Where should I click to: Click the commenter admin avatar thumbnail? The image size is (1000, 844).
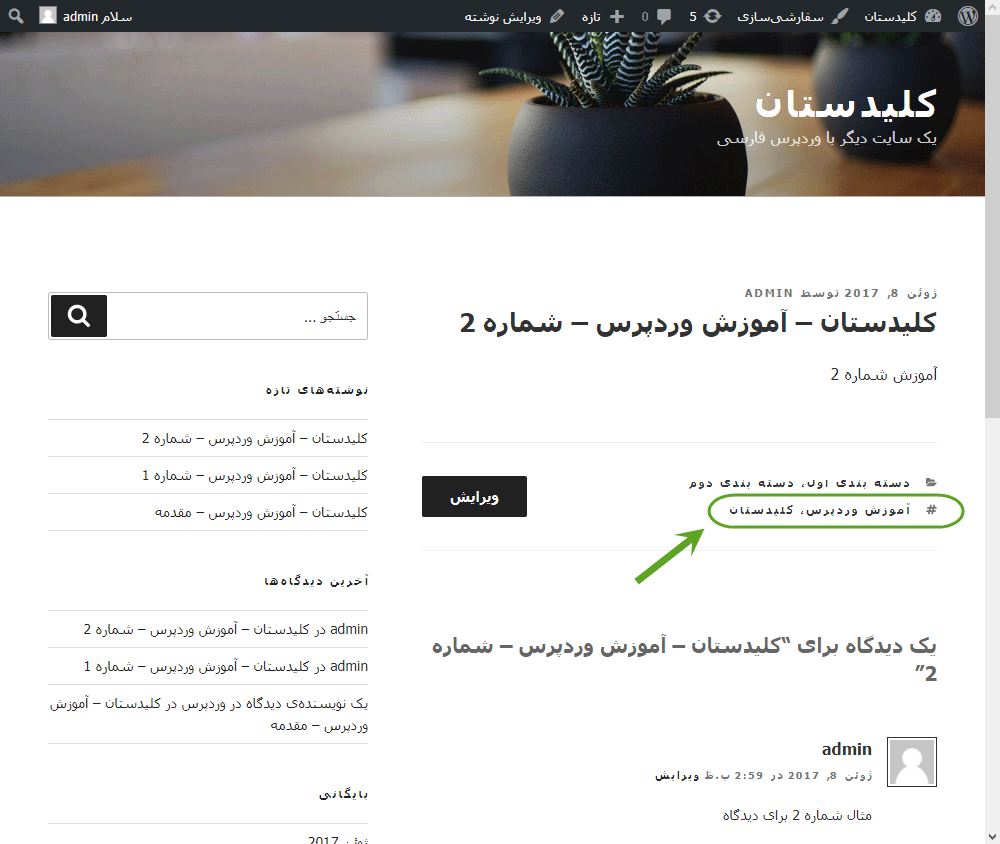click(x=912, y=762)
